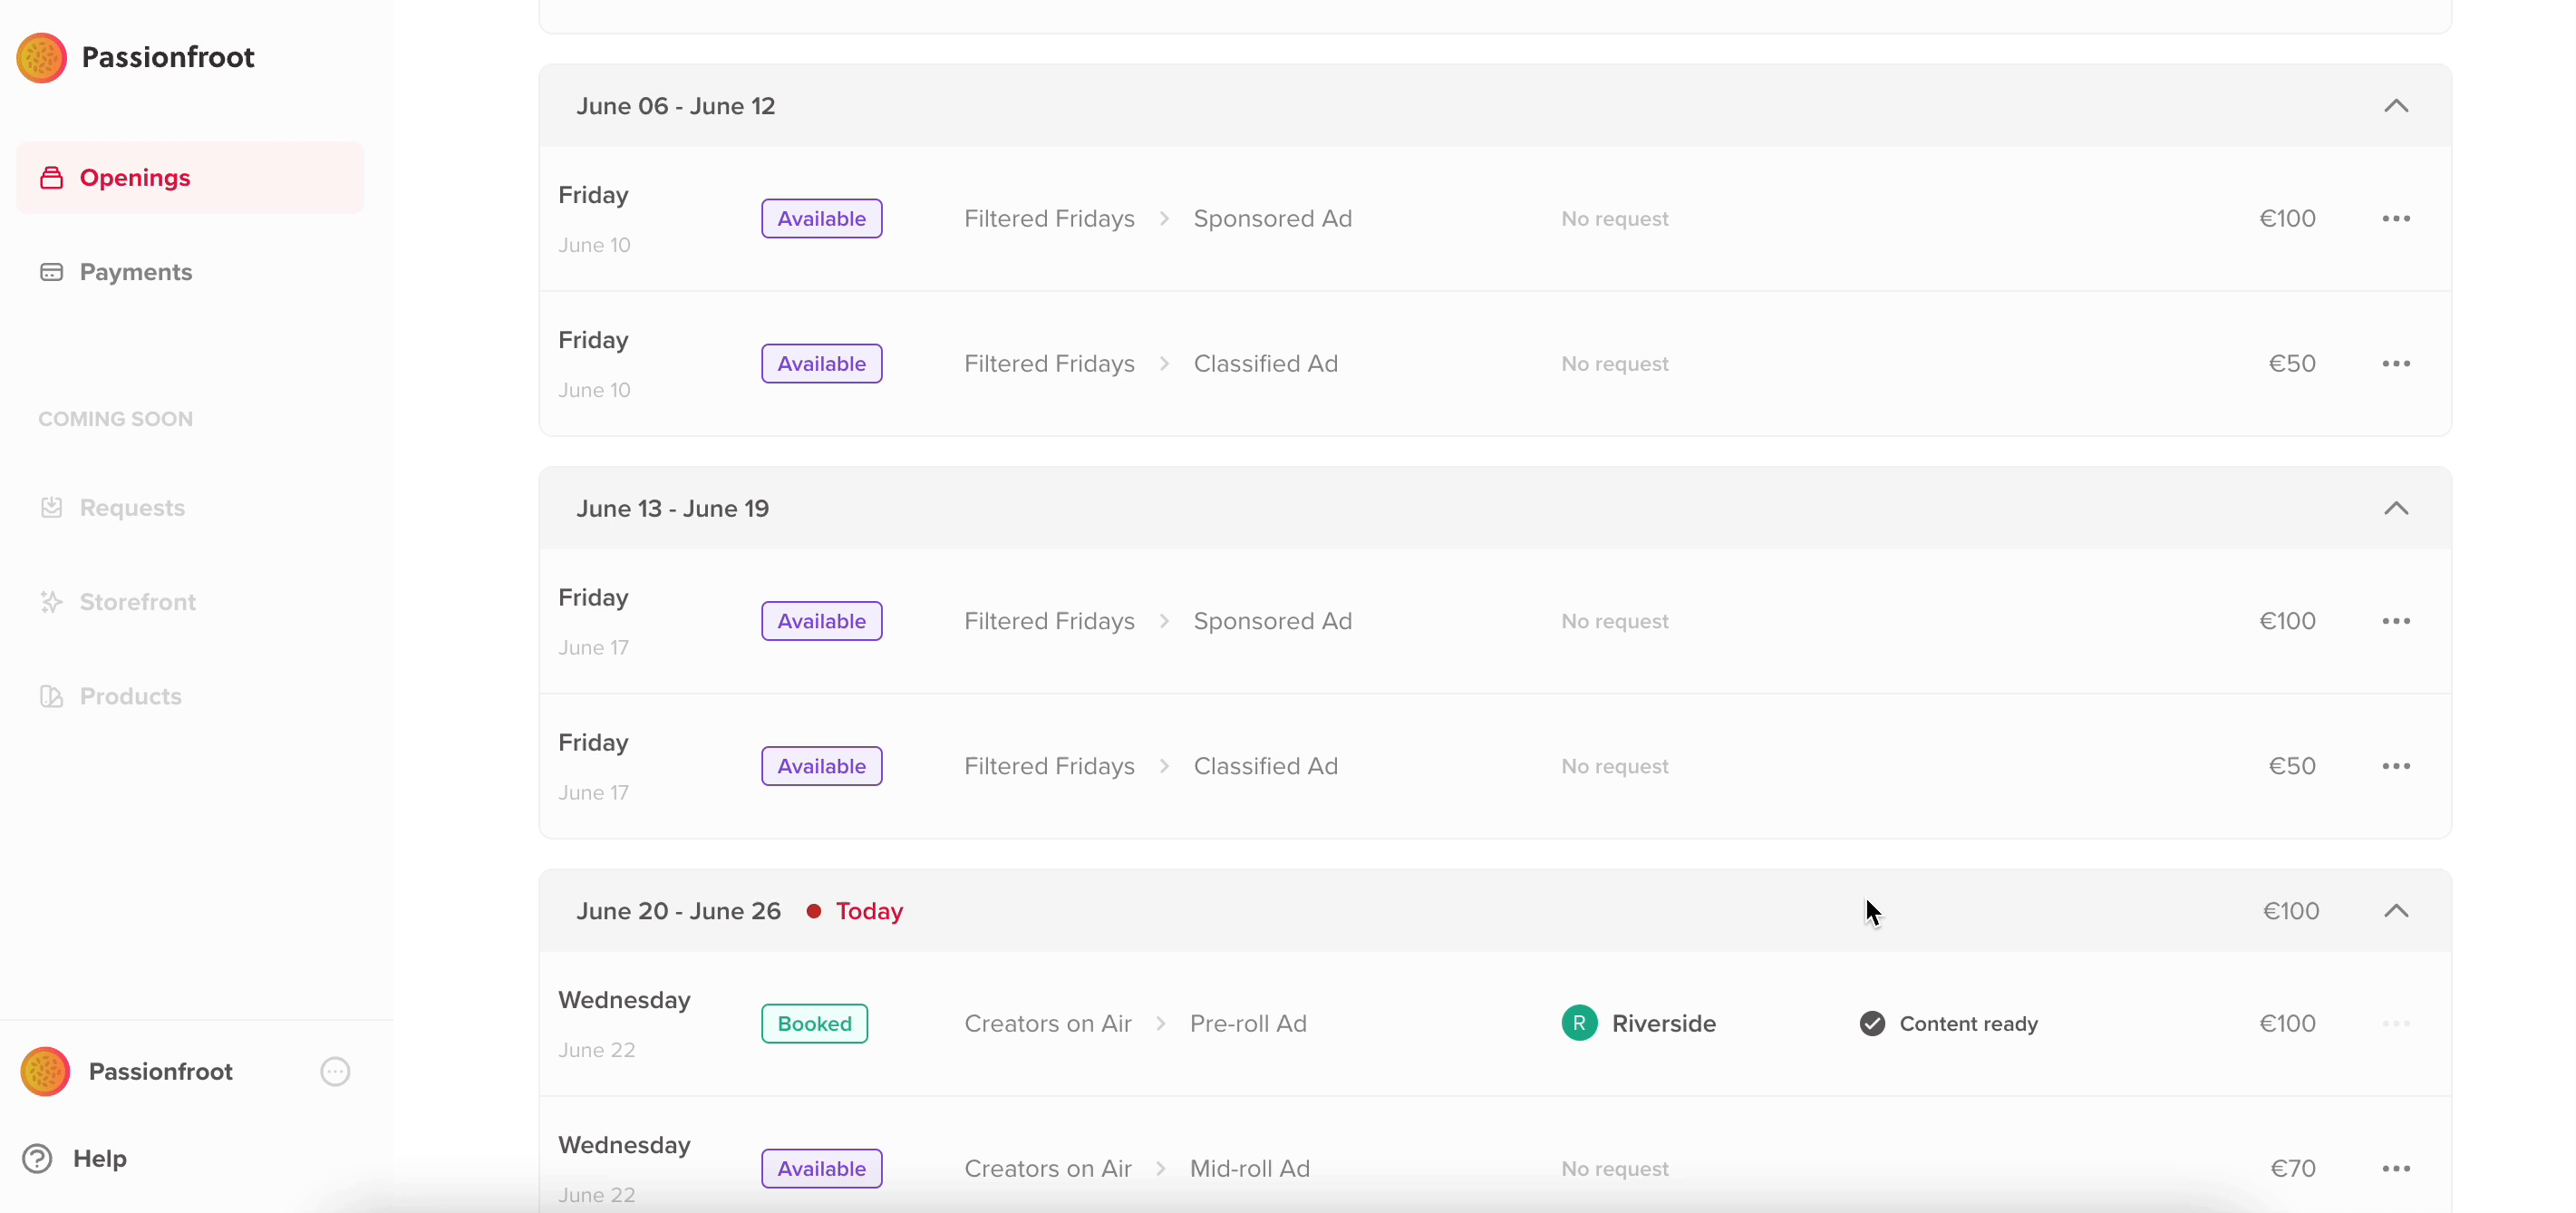
Task: Open more options for June 17 Classified Ad
Action: 2395,766
